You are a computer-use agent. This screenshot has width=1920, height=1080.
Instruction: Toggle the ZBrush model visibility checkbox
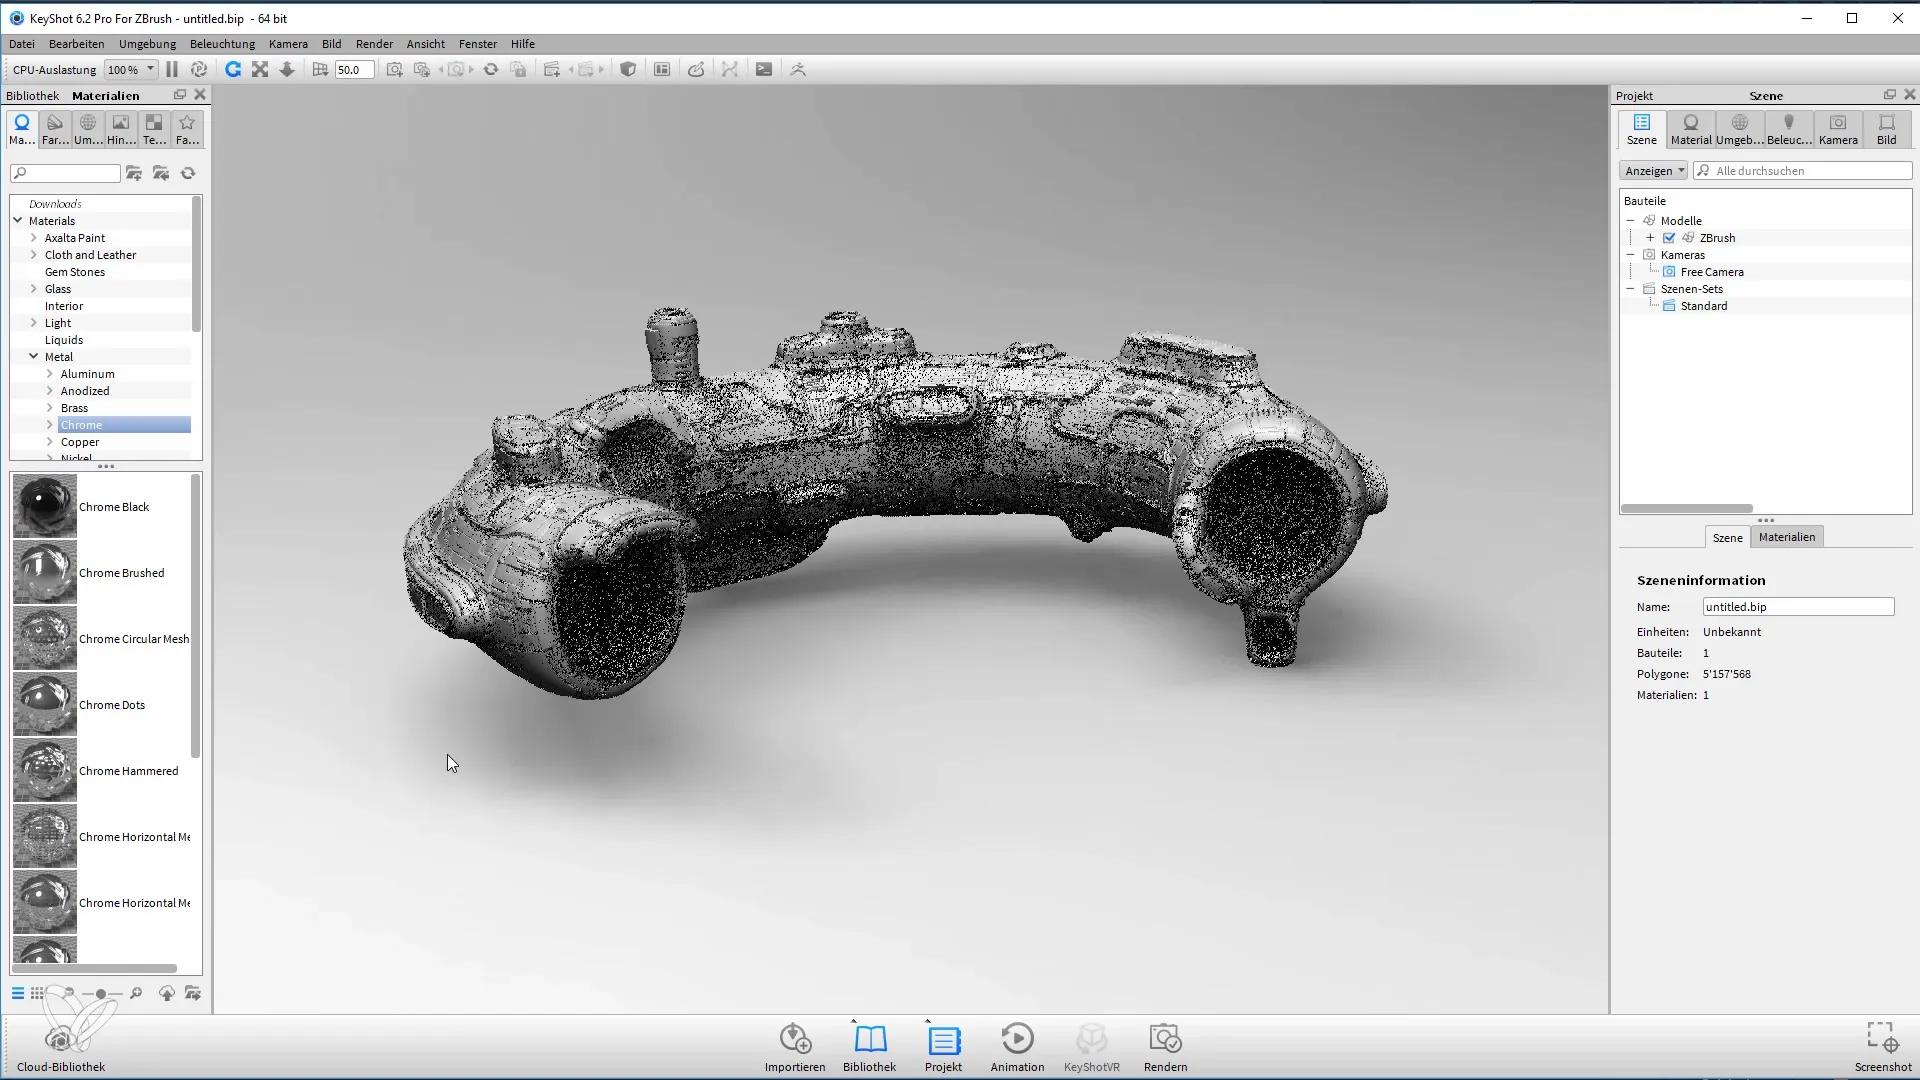[1669, 238]
